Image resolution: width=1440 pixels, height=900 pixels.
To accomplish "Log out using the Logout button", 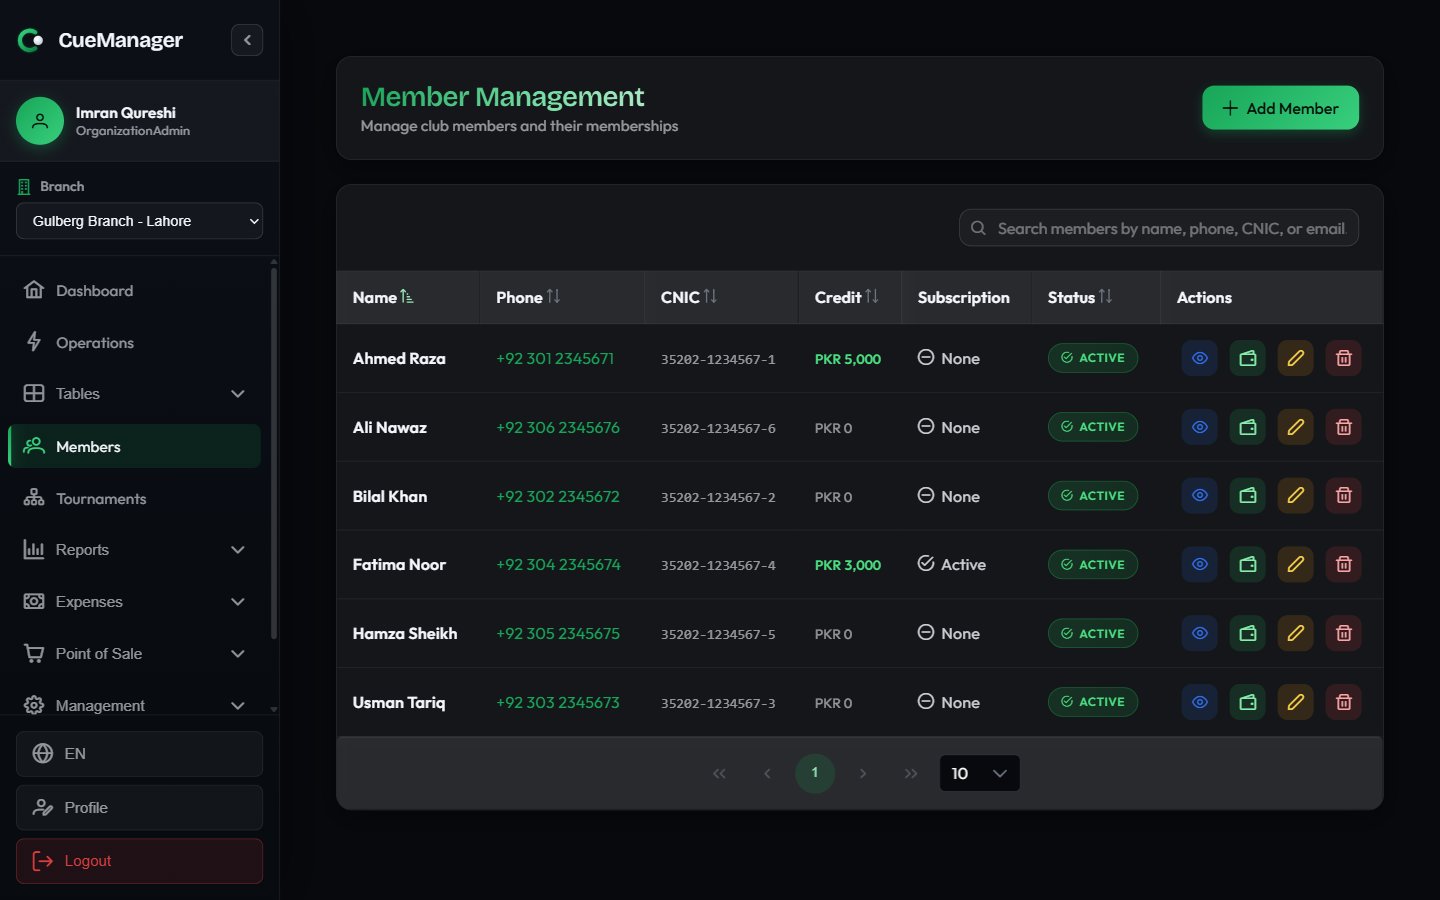I will click(x=139, y=861).
